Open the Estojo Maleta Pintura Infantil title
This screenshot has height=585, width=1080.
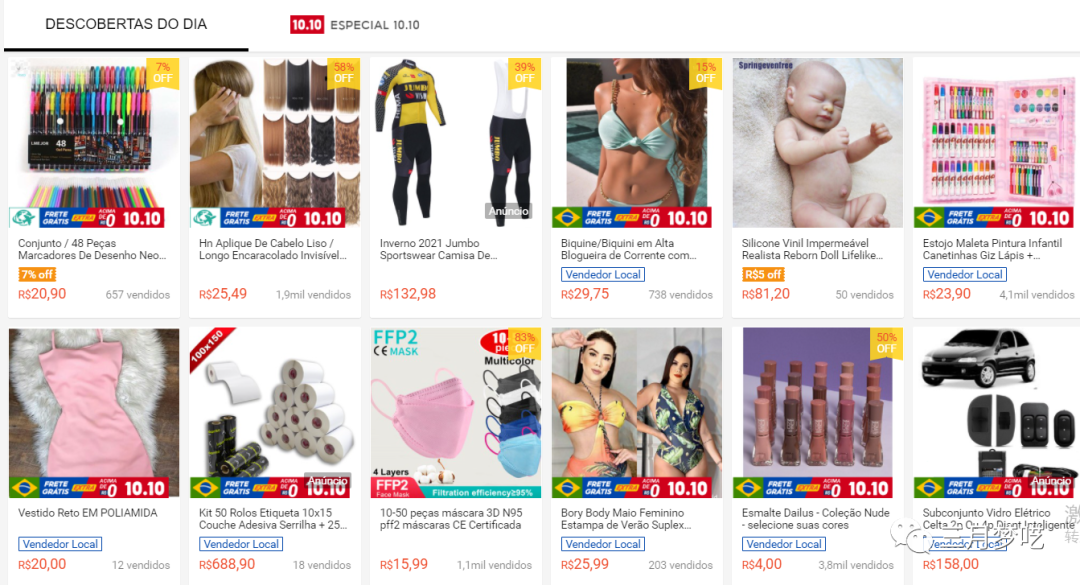click(992, 249)
